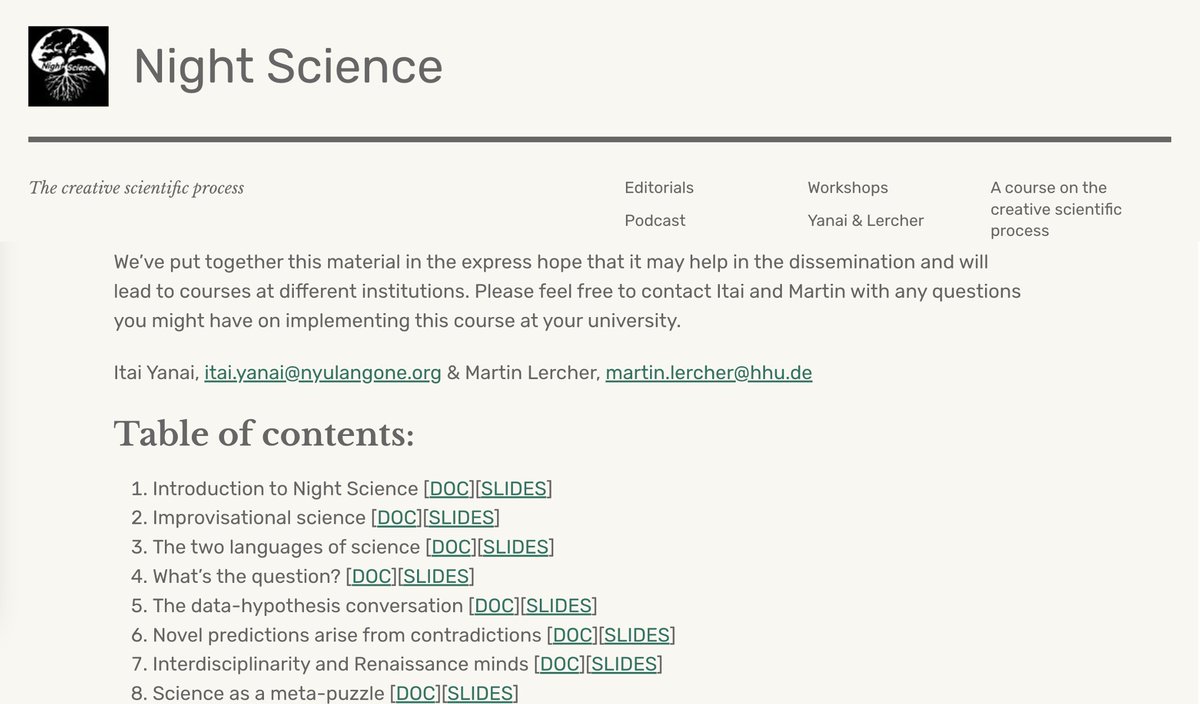
Task: Open SLIDES for Interdisciplinarity and Renaissance minds
Action: [624, 664]
